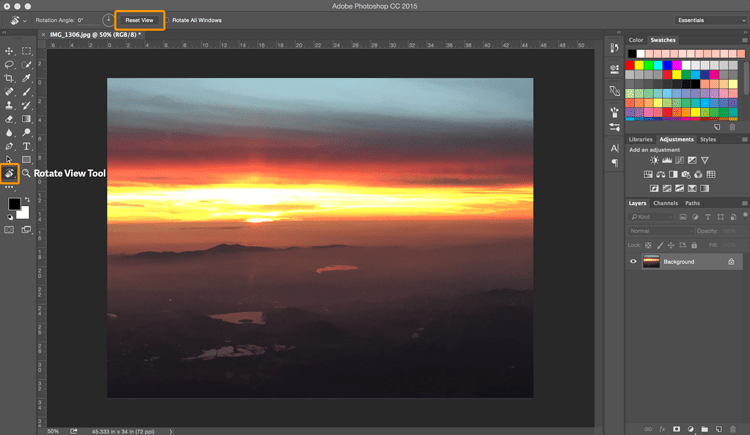The image size is (750, 435).
Task: Select the Eraser tool
Action: coord(9,119)
